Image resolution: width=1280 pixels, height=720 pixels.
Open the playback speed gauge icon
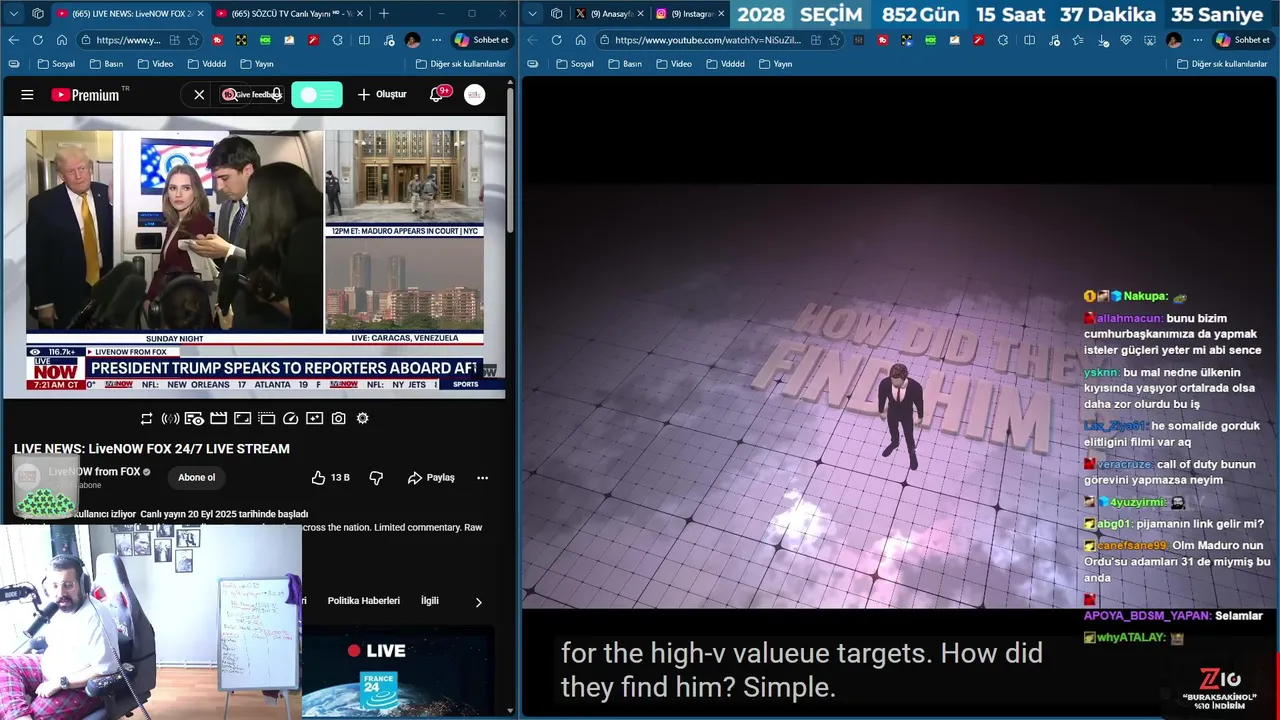(x=290, y=418)
